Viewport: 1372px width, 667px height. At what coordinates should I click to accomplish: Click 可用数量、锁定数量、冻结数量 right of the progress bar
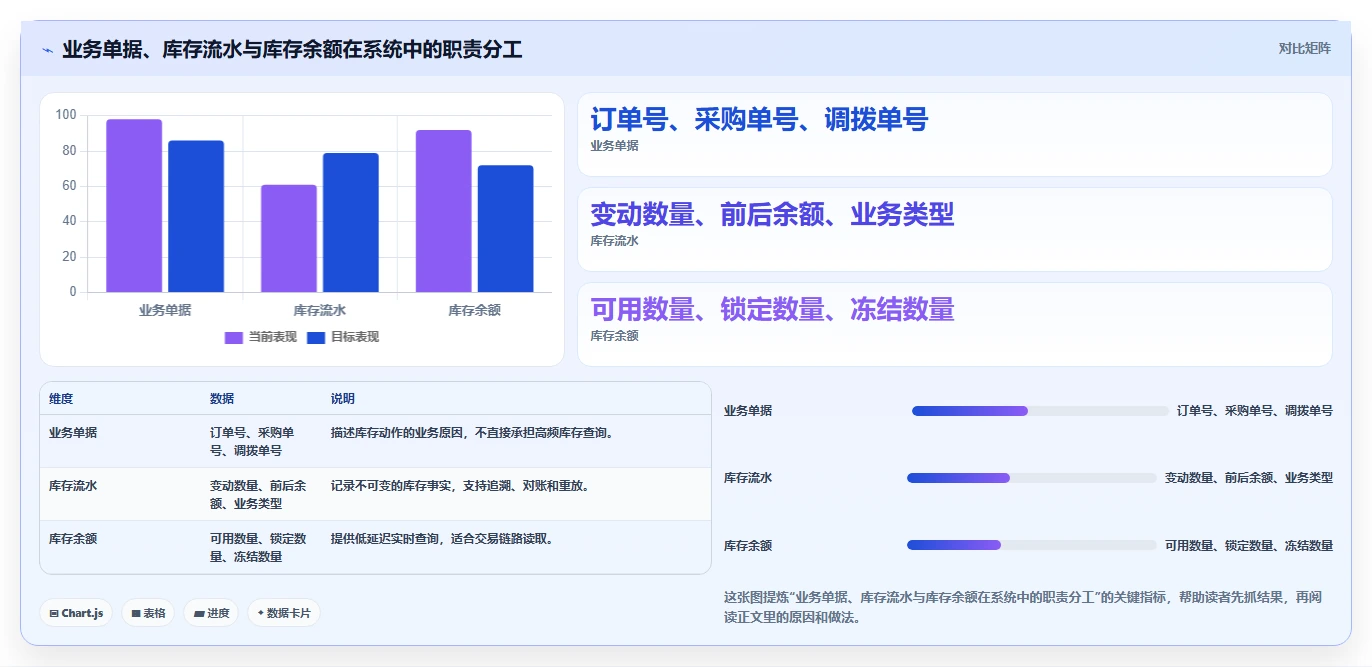coord(1249,546)
